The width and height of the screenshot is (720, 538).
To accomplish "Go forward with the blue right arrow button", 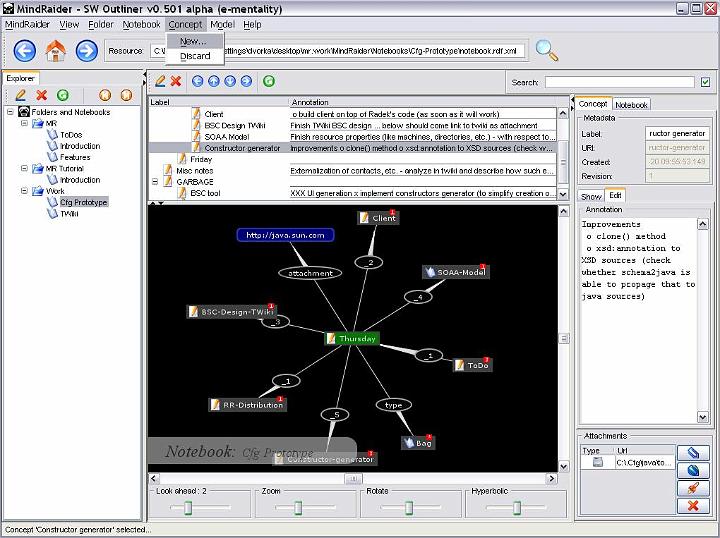I will (87, 50).
